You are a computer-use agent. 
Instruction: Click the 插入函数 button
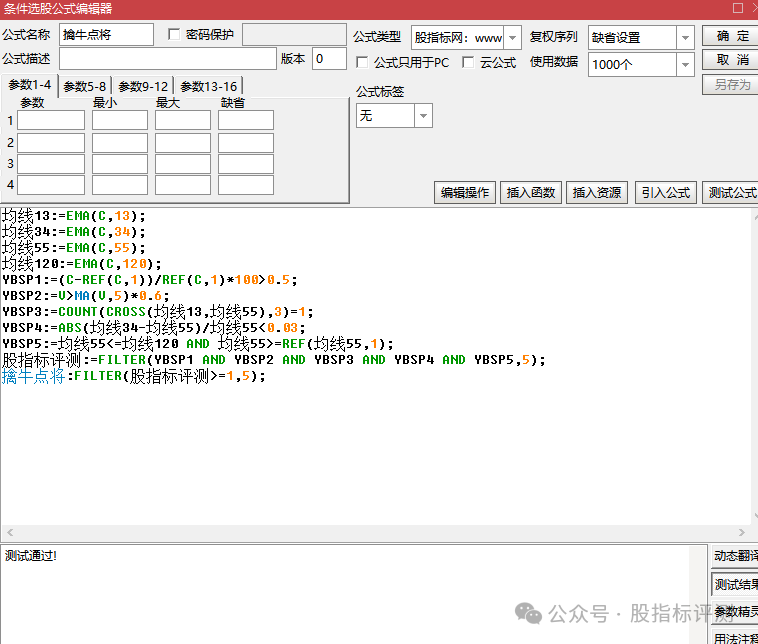click(x=531, y=193)
